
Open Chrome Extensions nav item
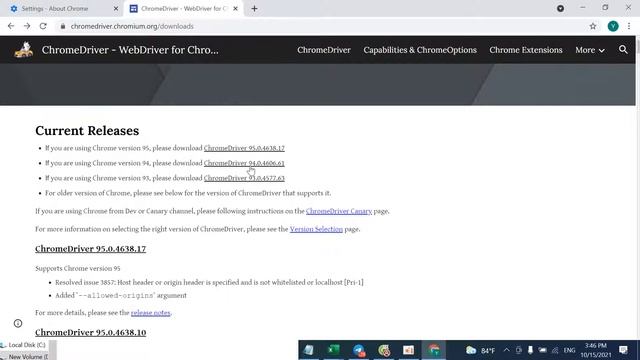coord(526,50)
